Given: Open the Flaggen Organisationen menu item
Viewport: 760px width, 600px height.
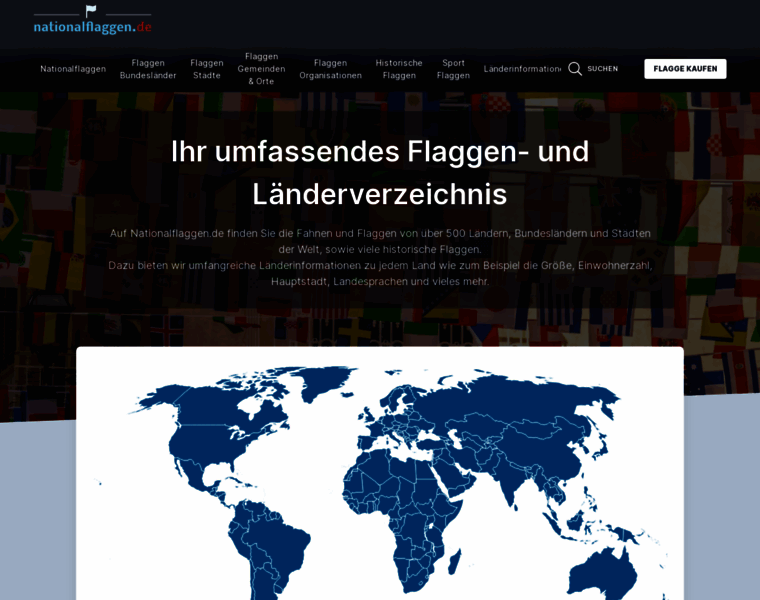Looking at the screenshot, I should pyautogui.click(x=331, y=69).
